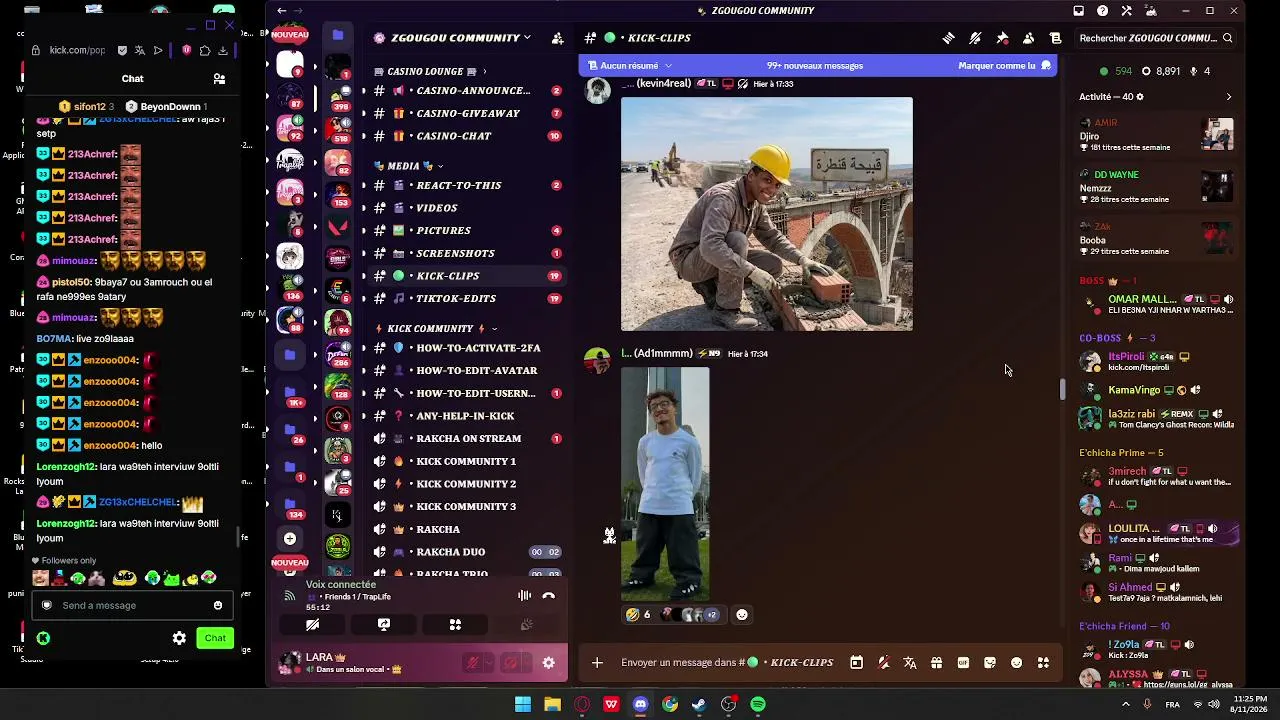Collapse the KICK COMMUNITY category

[436, 328]
